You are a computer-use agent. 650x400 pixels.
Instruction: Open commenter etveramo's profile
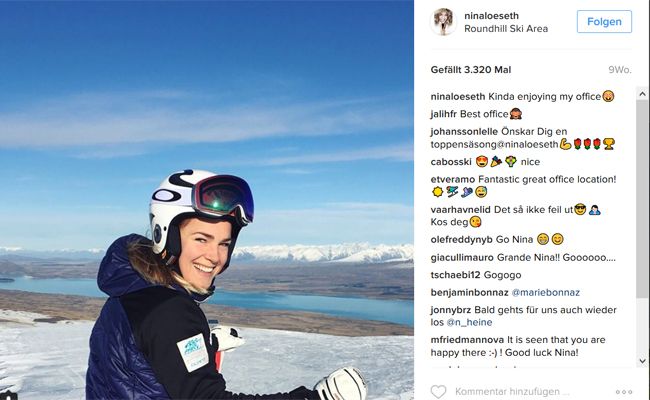453,179
